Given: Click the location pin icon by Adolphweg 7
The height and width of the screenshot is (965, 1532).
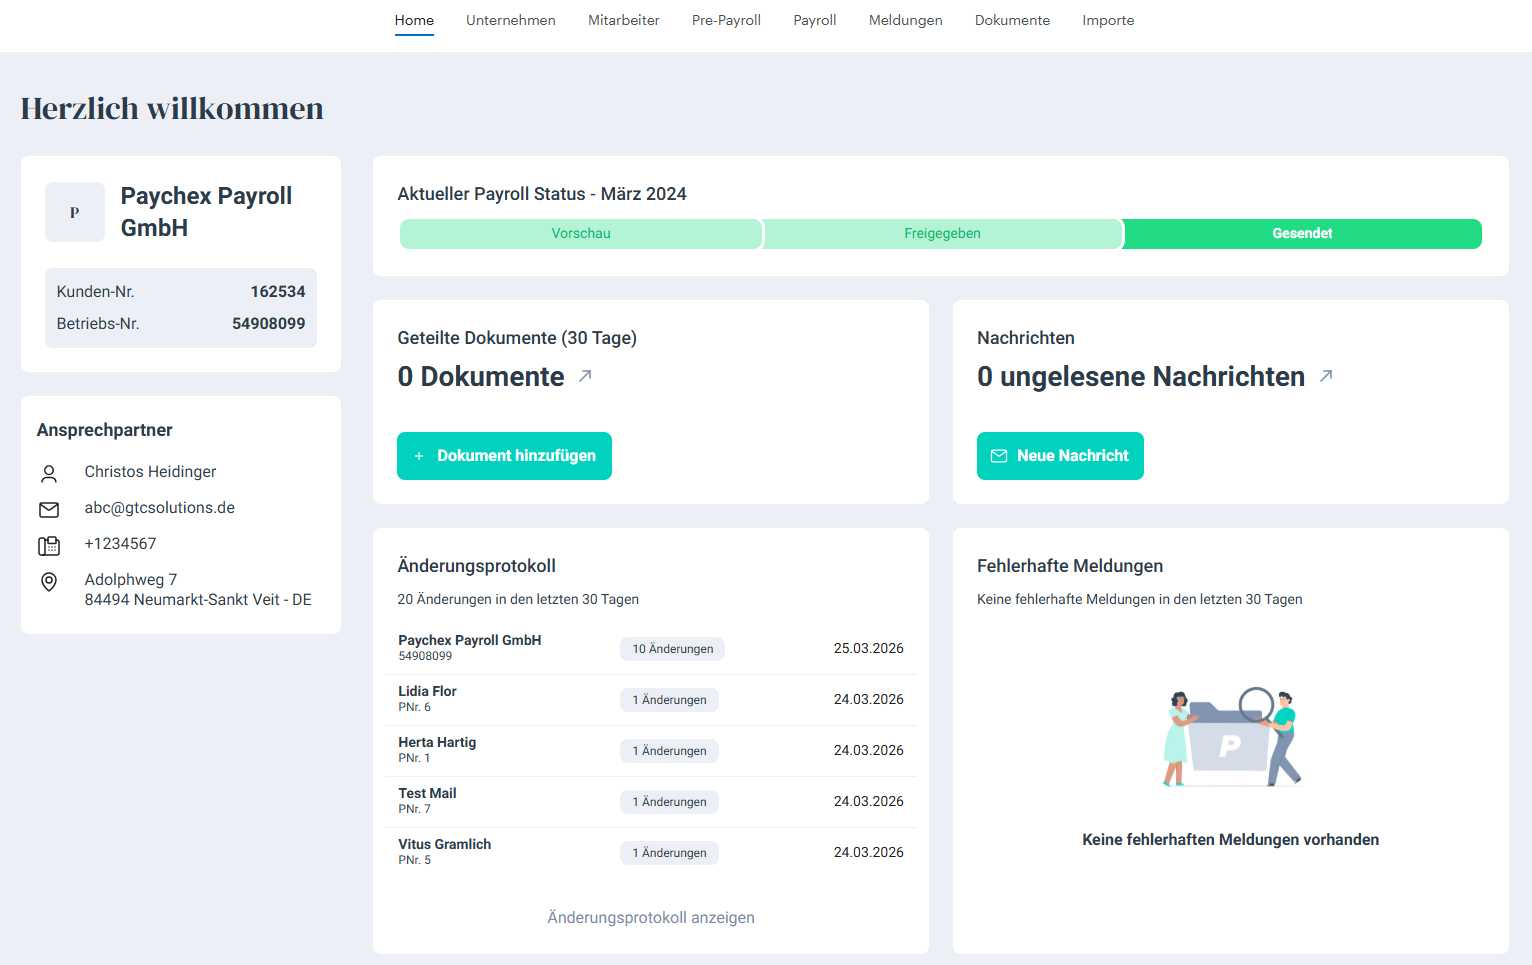Looking at the screenshot, I should tap(49, 582).
